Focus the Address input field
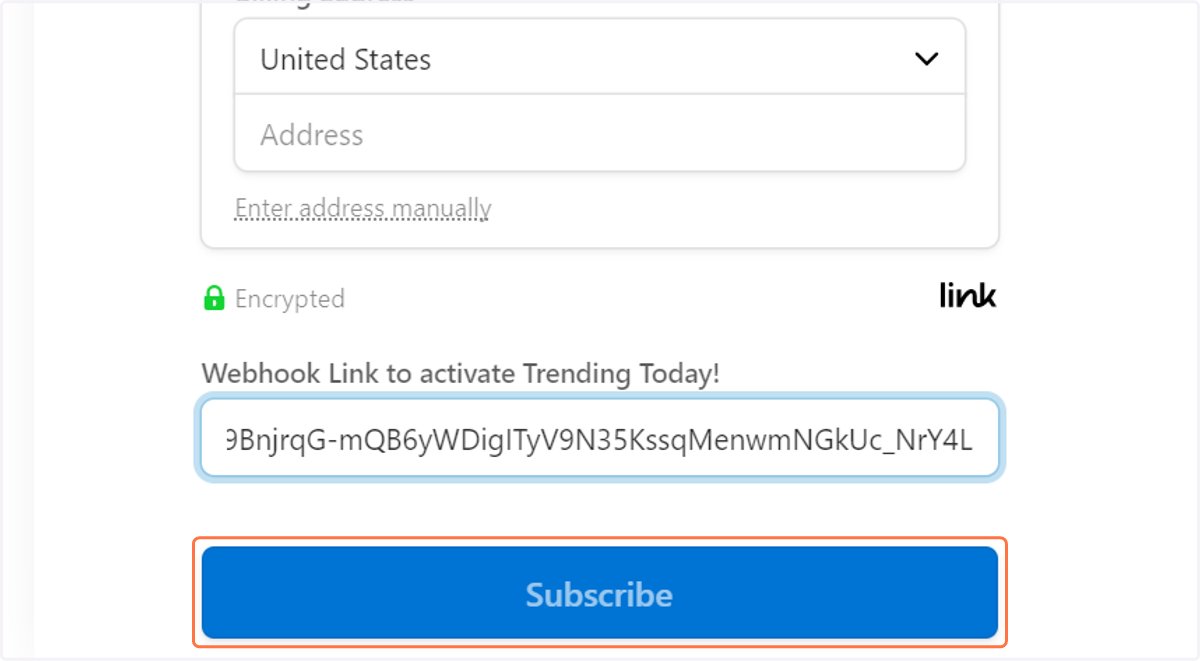This screenshot has width=1200, height=661. point(600,133)
